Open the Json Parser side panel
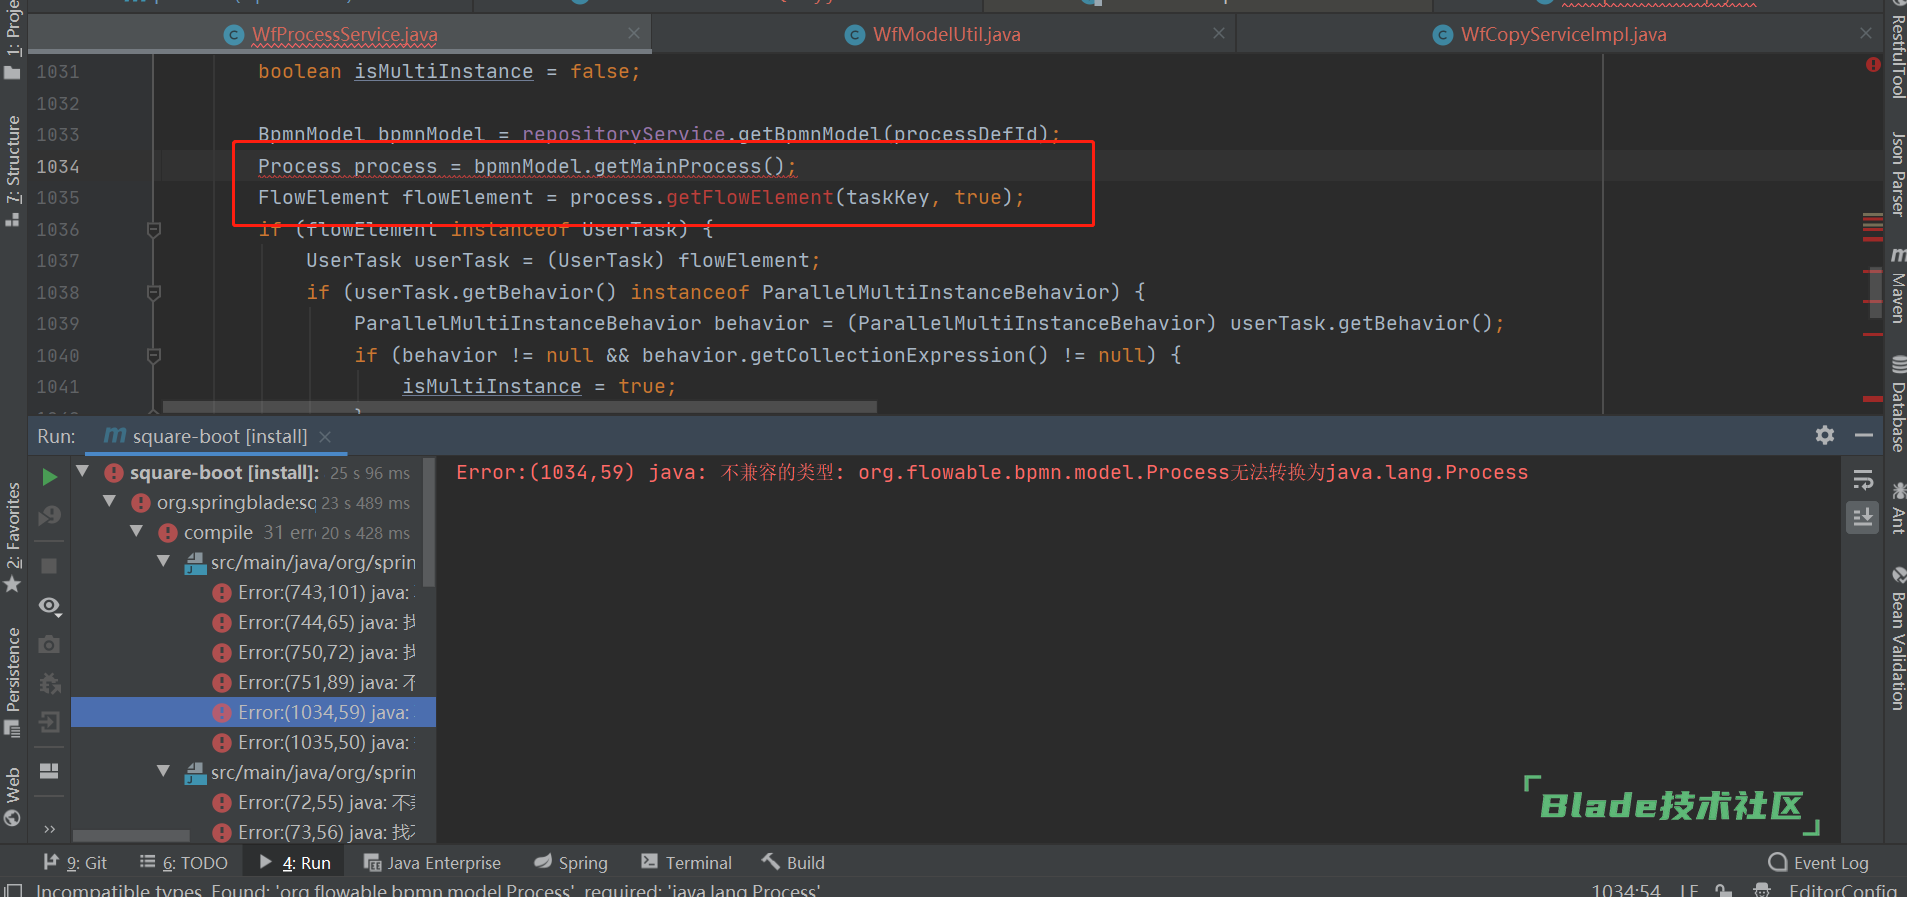Viewport: 1907px width, 897px height. 1896,174
